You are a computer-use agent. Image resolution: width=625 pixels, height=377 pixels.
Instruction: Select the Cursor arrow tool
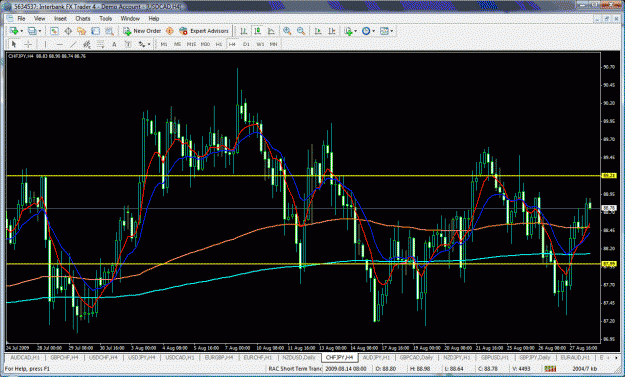(14, 44)
